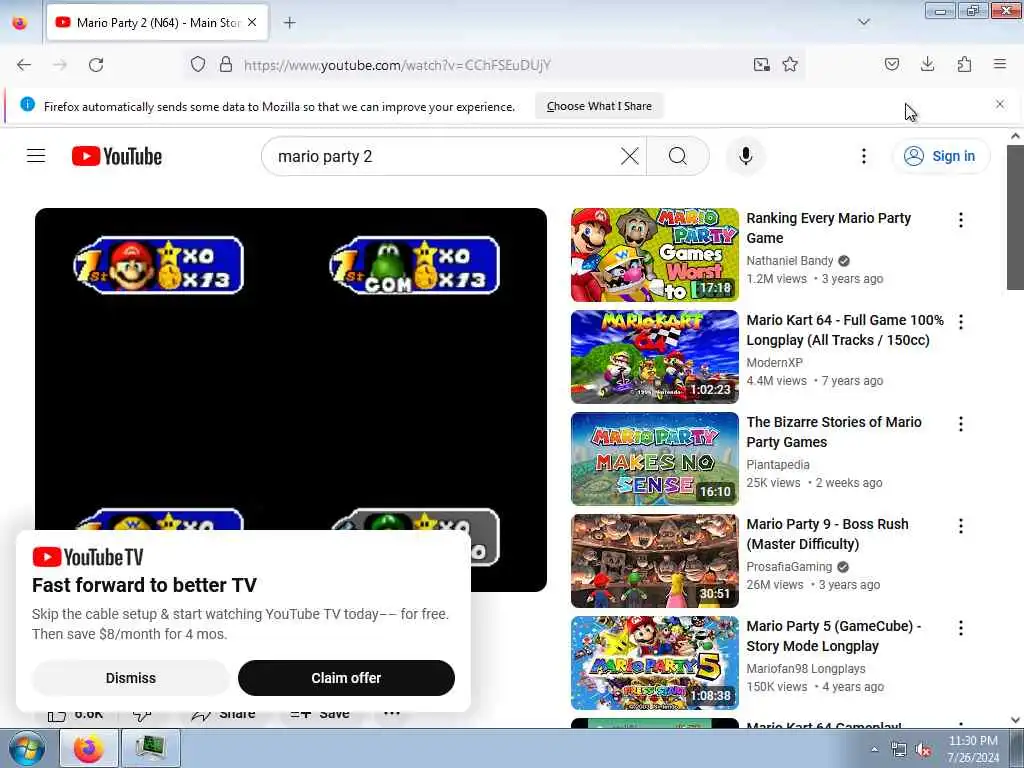This screenshot has height=768, width=1024.
Task: Open YouTube settings three-dot menu
Action: point(863,156)
